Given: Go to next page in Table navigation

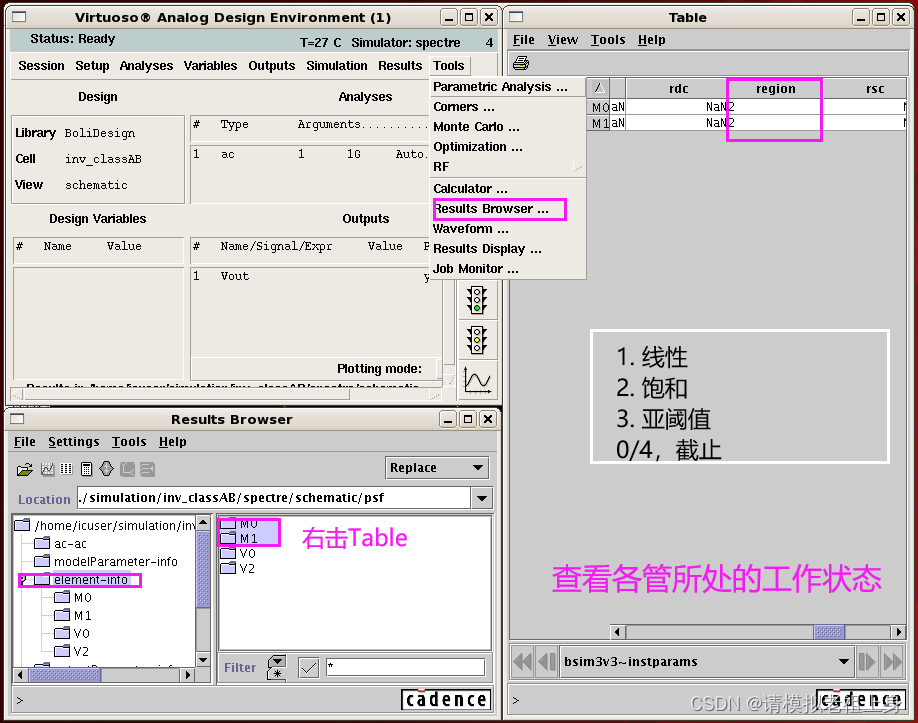Looking at the screenshot, I should tap(866, 662).
